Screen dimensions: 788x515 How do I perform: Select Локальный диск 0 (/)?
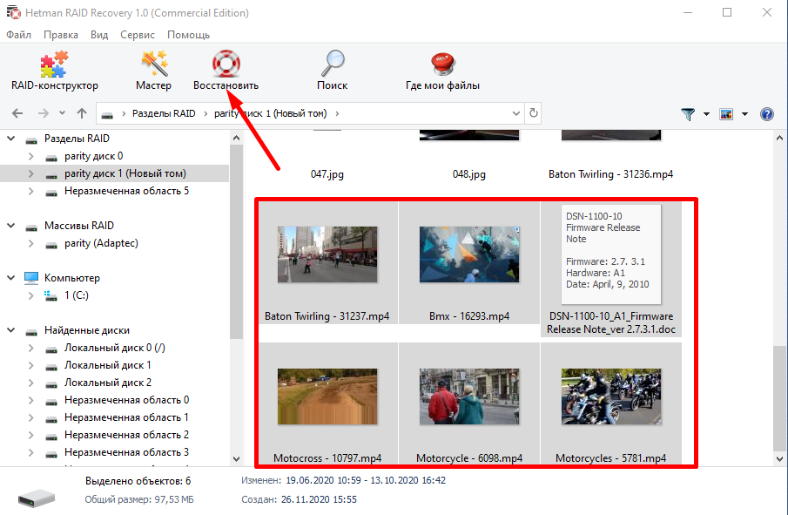point(115,348)
